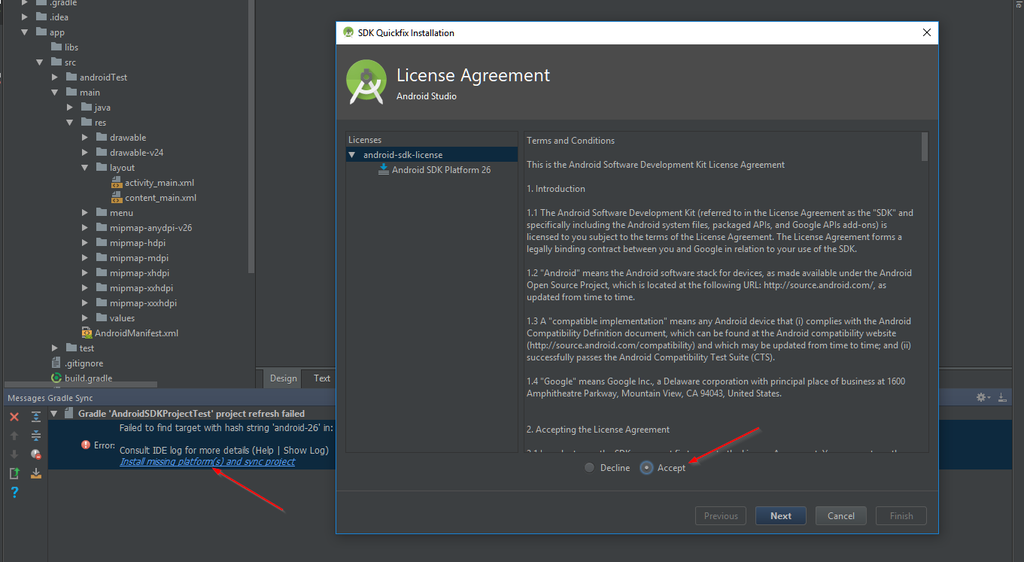Click the red X close icon in Messages panel
1024x562 pixels.
coord(14,416)
